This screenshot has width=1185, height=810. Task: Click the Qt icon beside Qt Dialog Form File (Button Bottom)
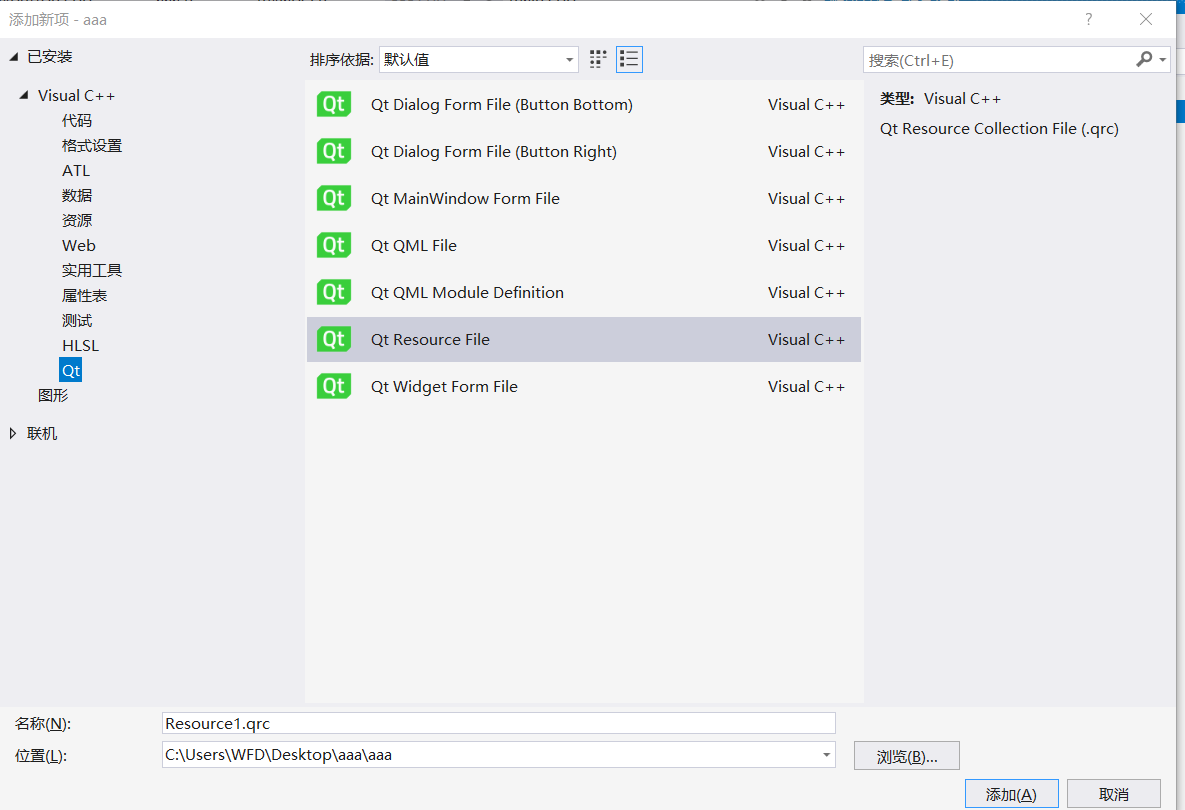(x=334, y=104)
